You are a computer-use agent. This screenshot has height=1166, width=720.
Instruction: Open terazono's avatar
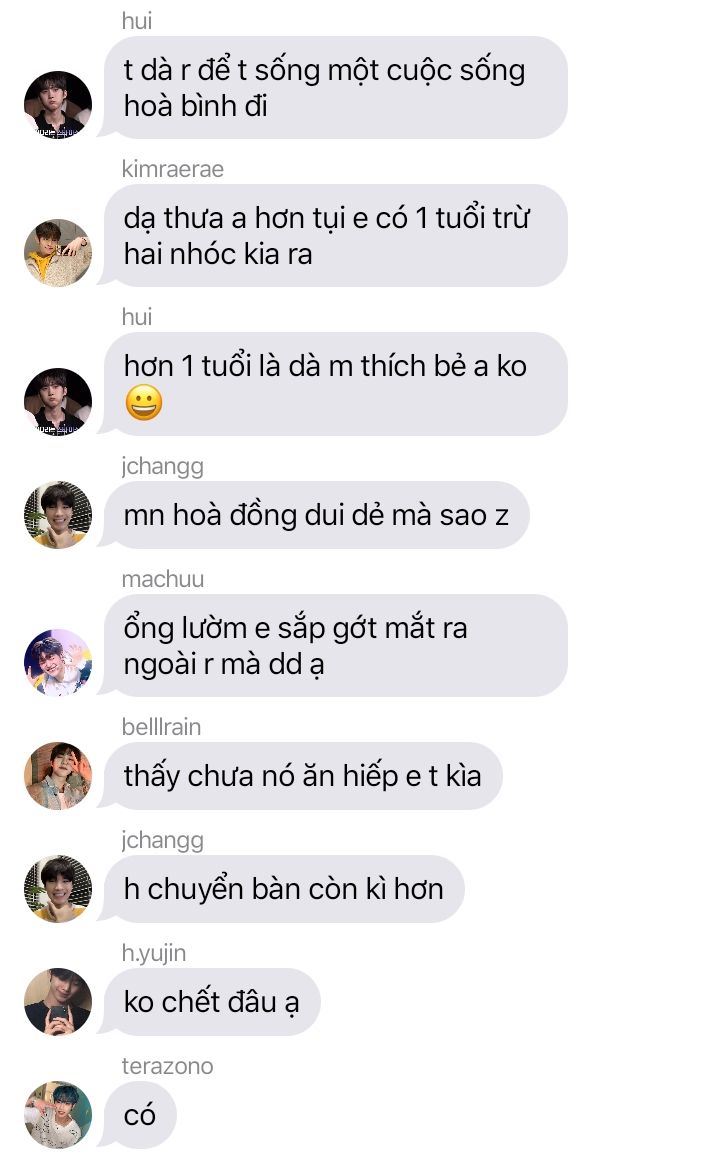(58, 1115)
